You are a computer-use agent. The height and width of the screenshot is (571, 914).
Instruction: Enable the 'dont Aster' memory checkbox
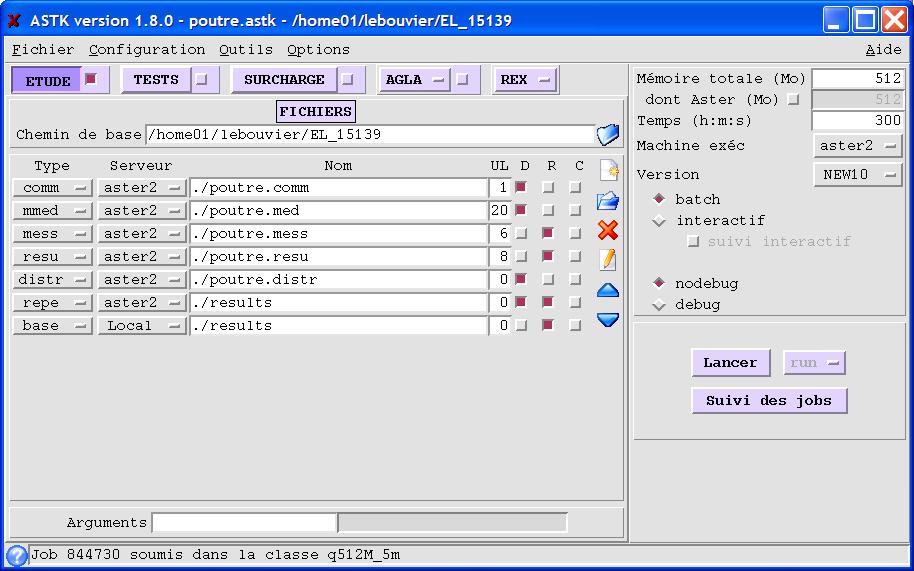pyautogui.click(x=793, y=100)
